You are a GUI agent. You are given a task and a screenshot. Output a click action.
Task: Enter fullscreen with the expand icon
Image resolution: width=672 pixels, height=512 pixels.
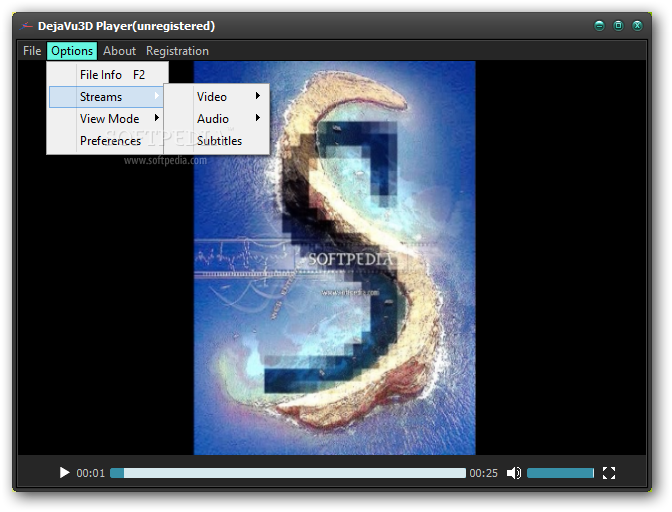pos(609,473)
